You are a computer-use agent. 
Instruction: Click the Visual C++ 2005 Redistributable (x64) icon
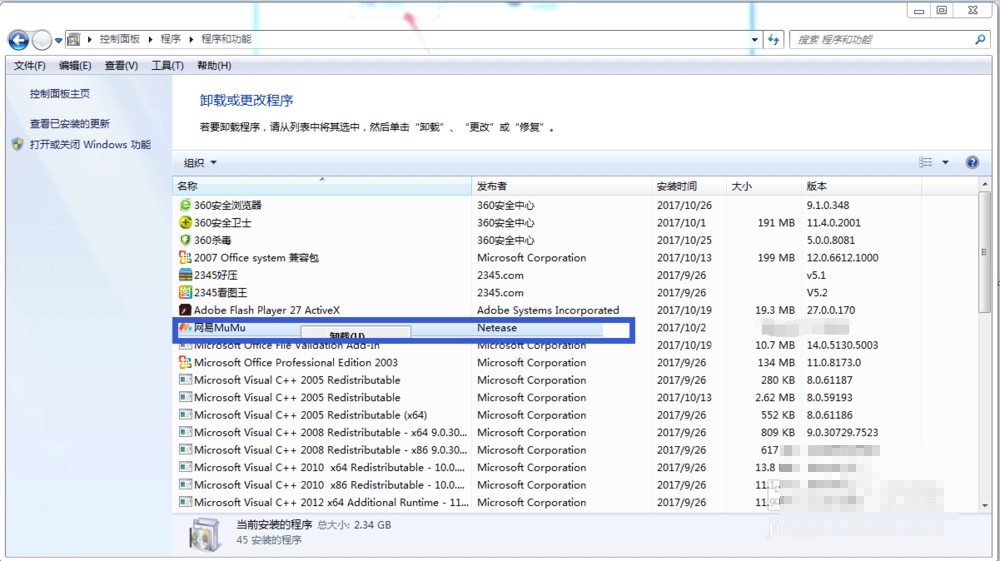click(x=185, y=415)
